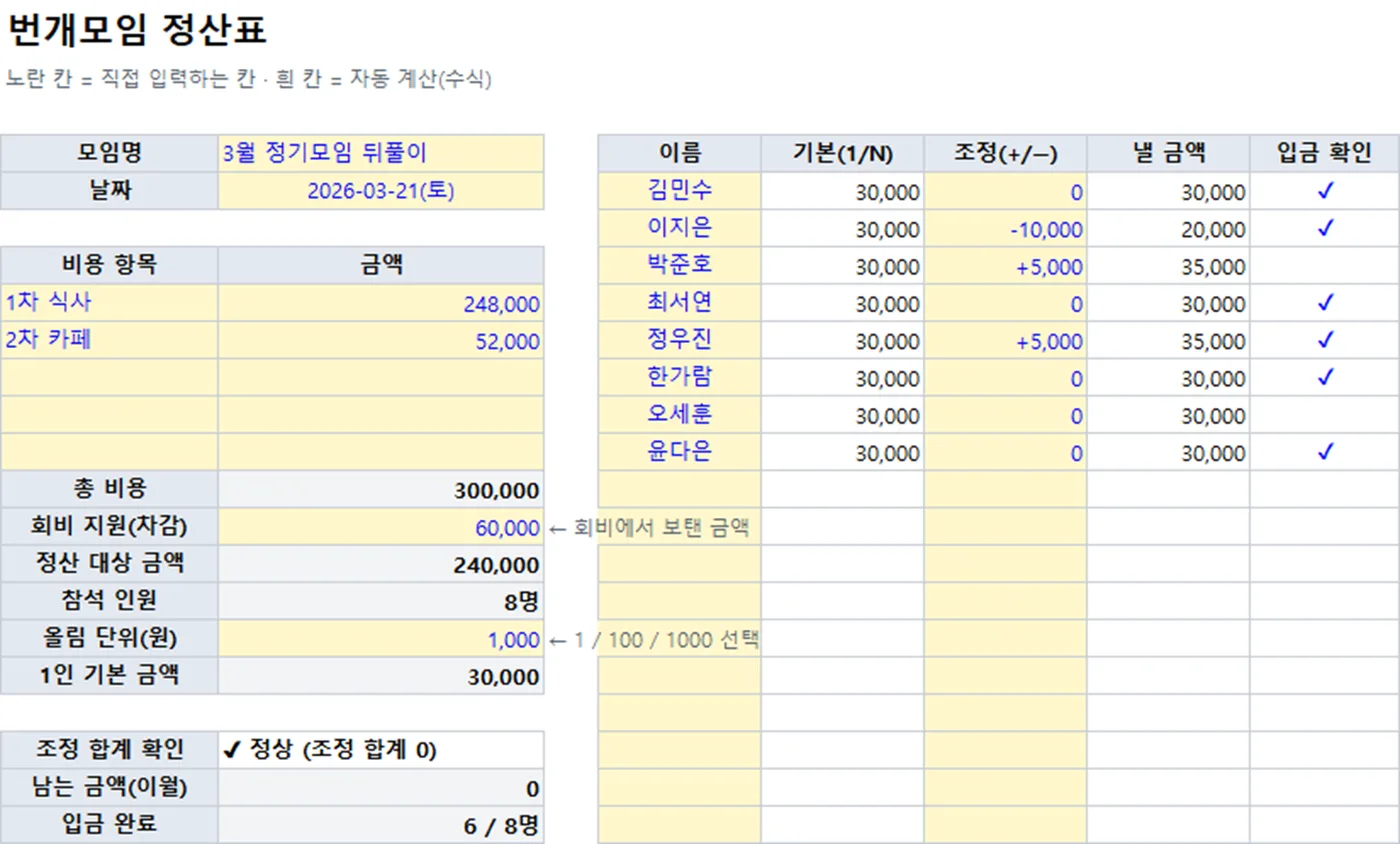
Task: Click the 기본(1/N) column header
Action: (x=843, y=154)
